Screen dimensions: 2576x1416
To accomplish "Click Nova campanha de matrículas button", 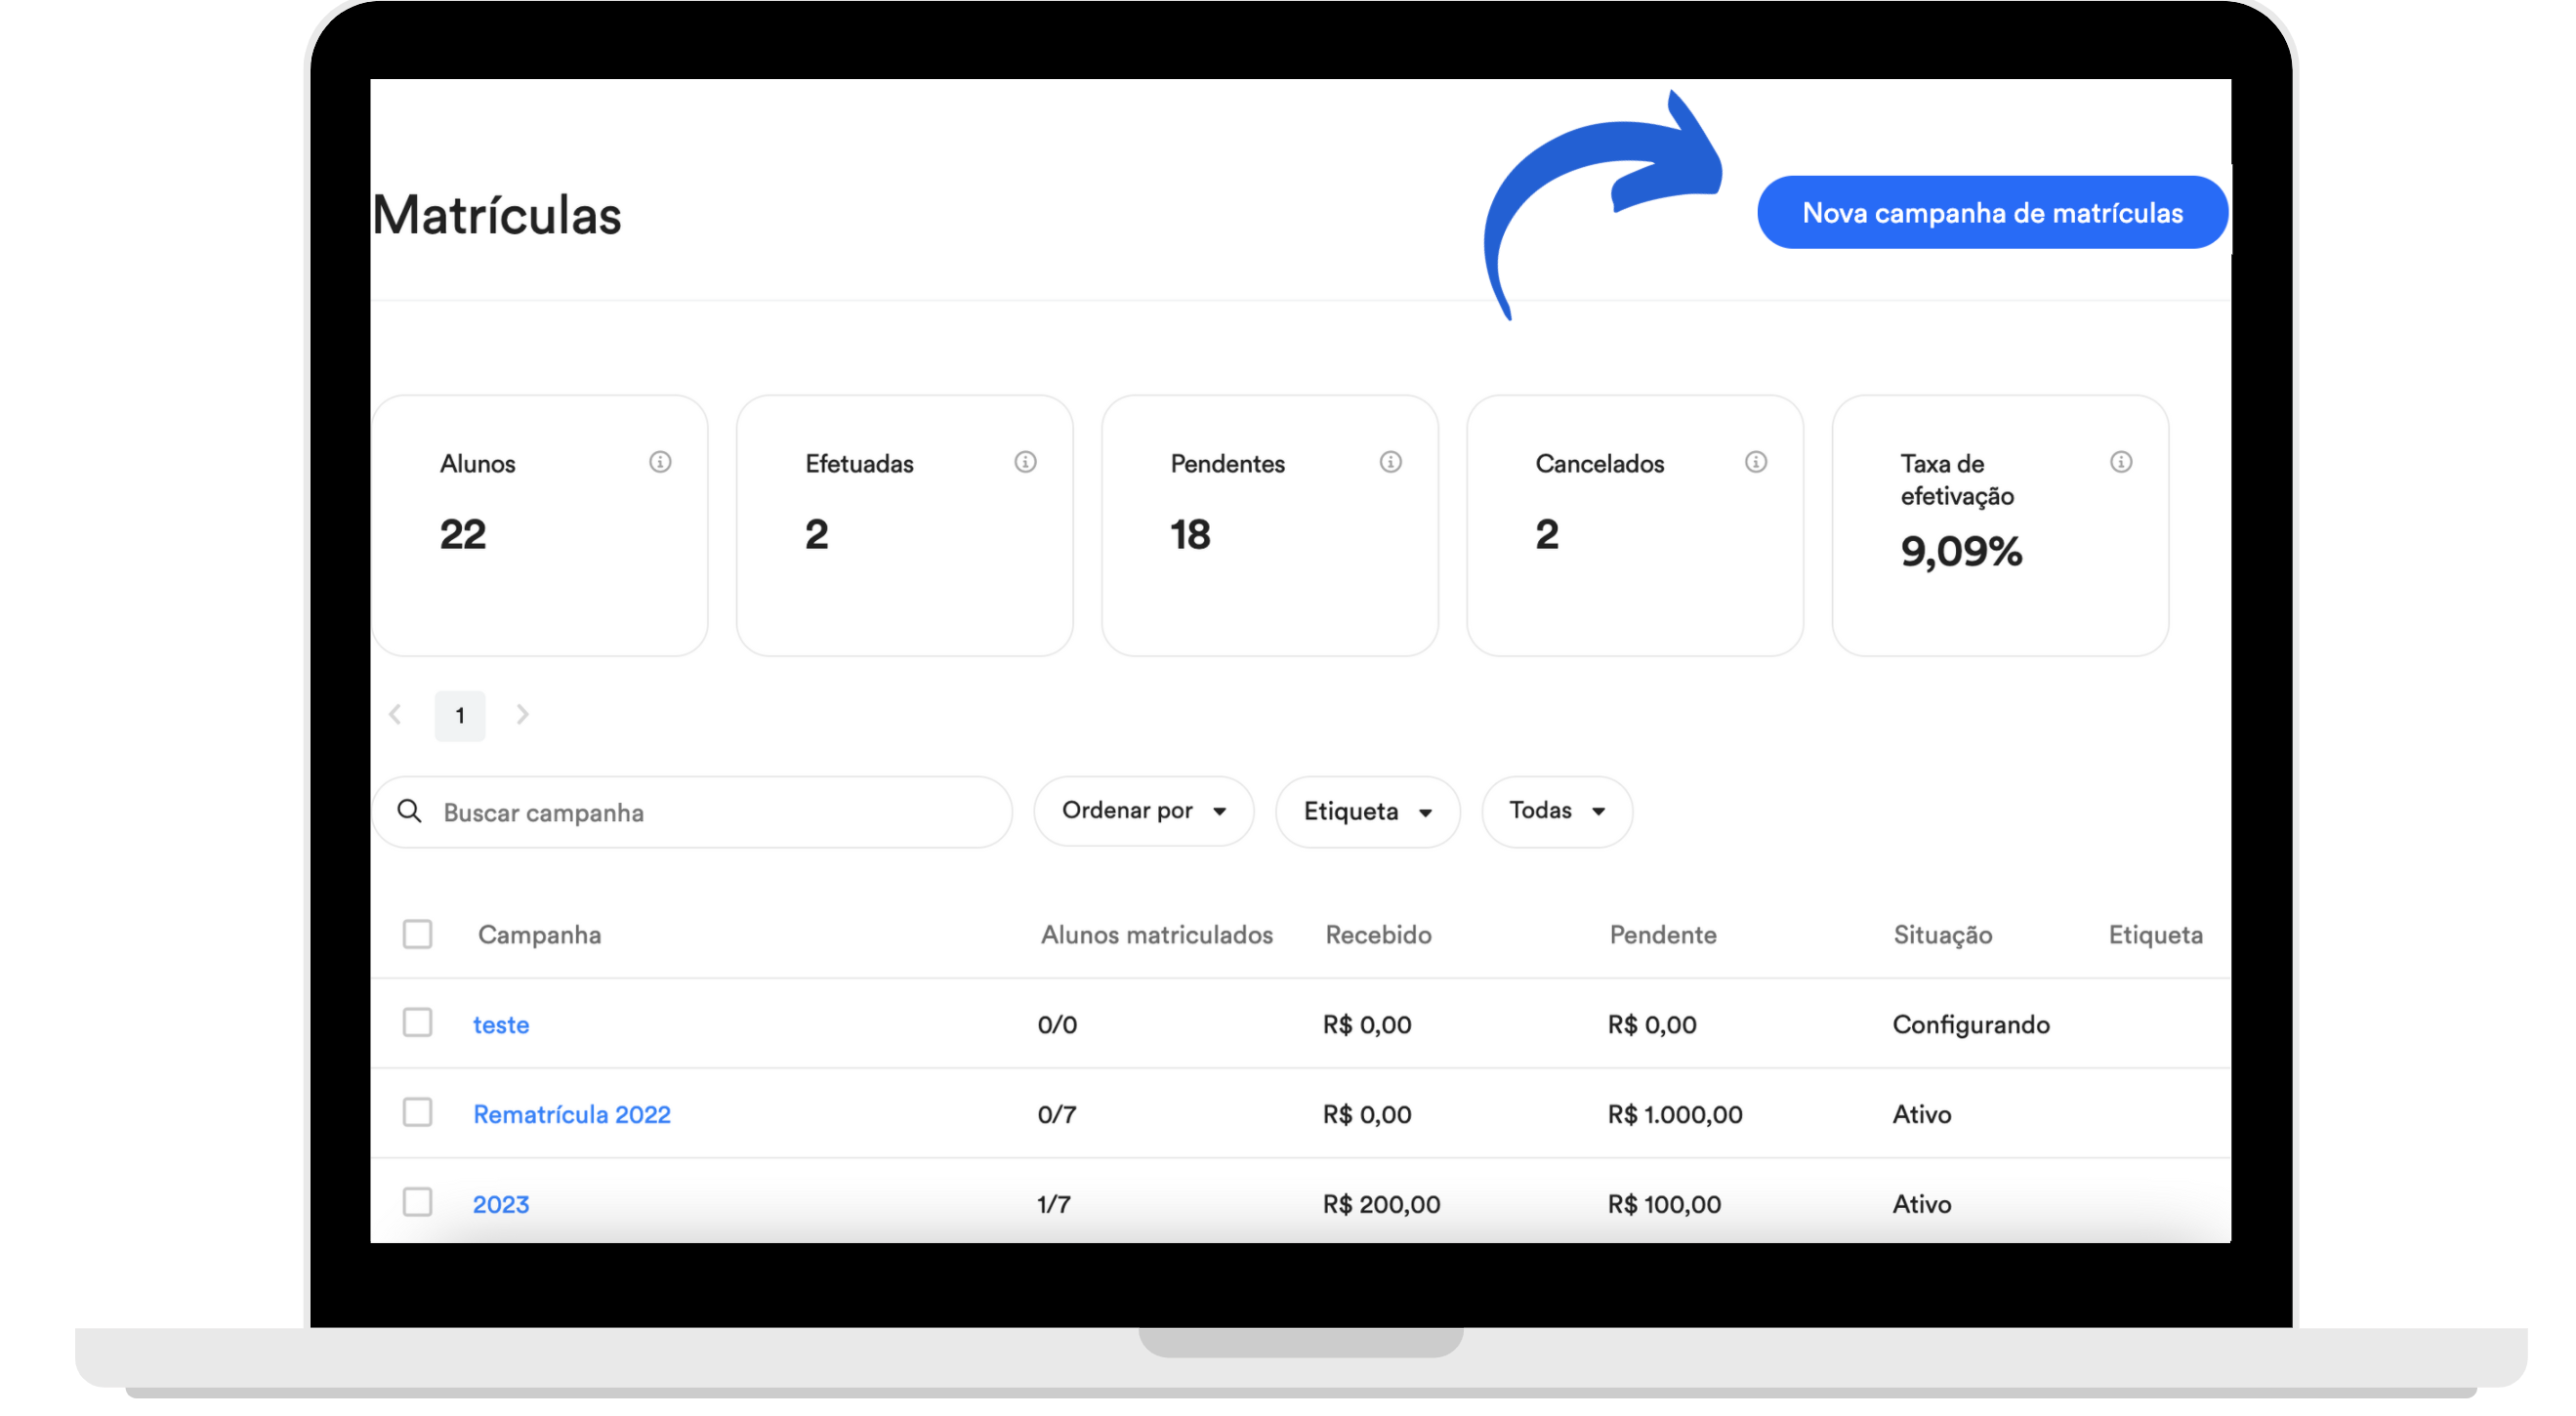I will point(1992,213).
